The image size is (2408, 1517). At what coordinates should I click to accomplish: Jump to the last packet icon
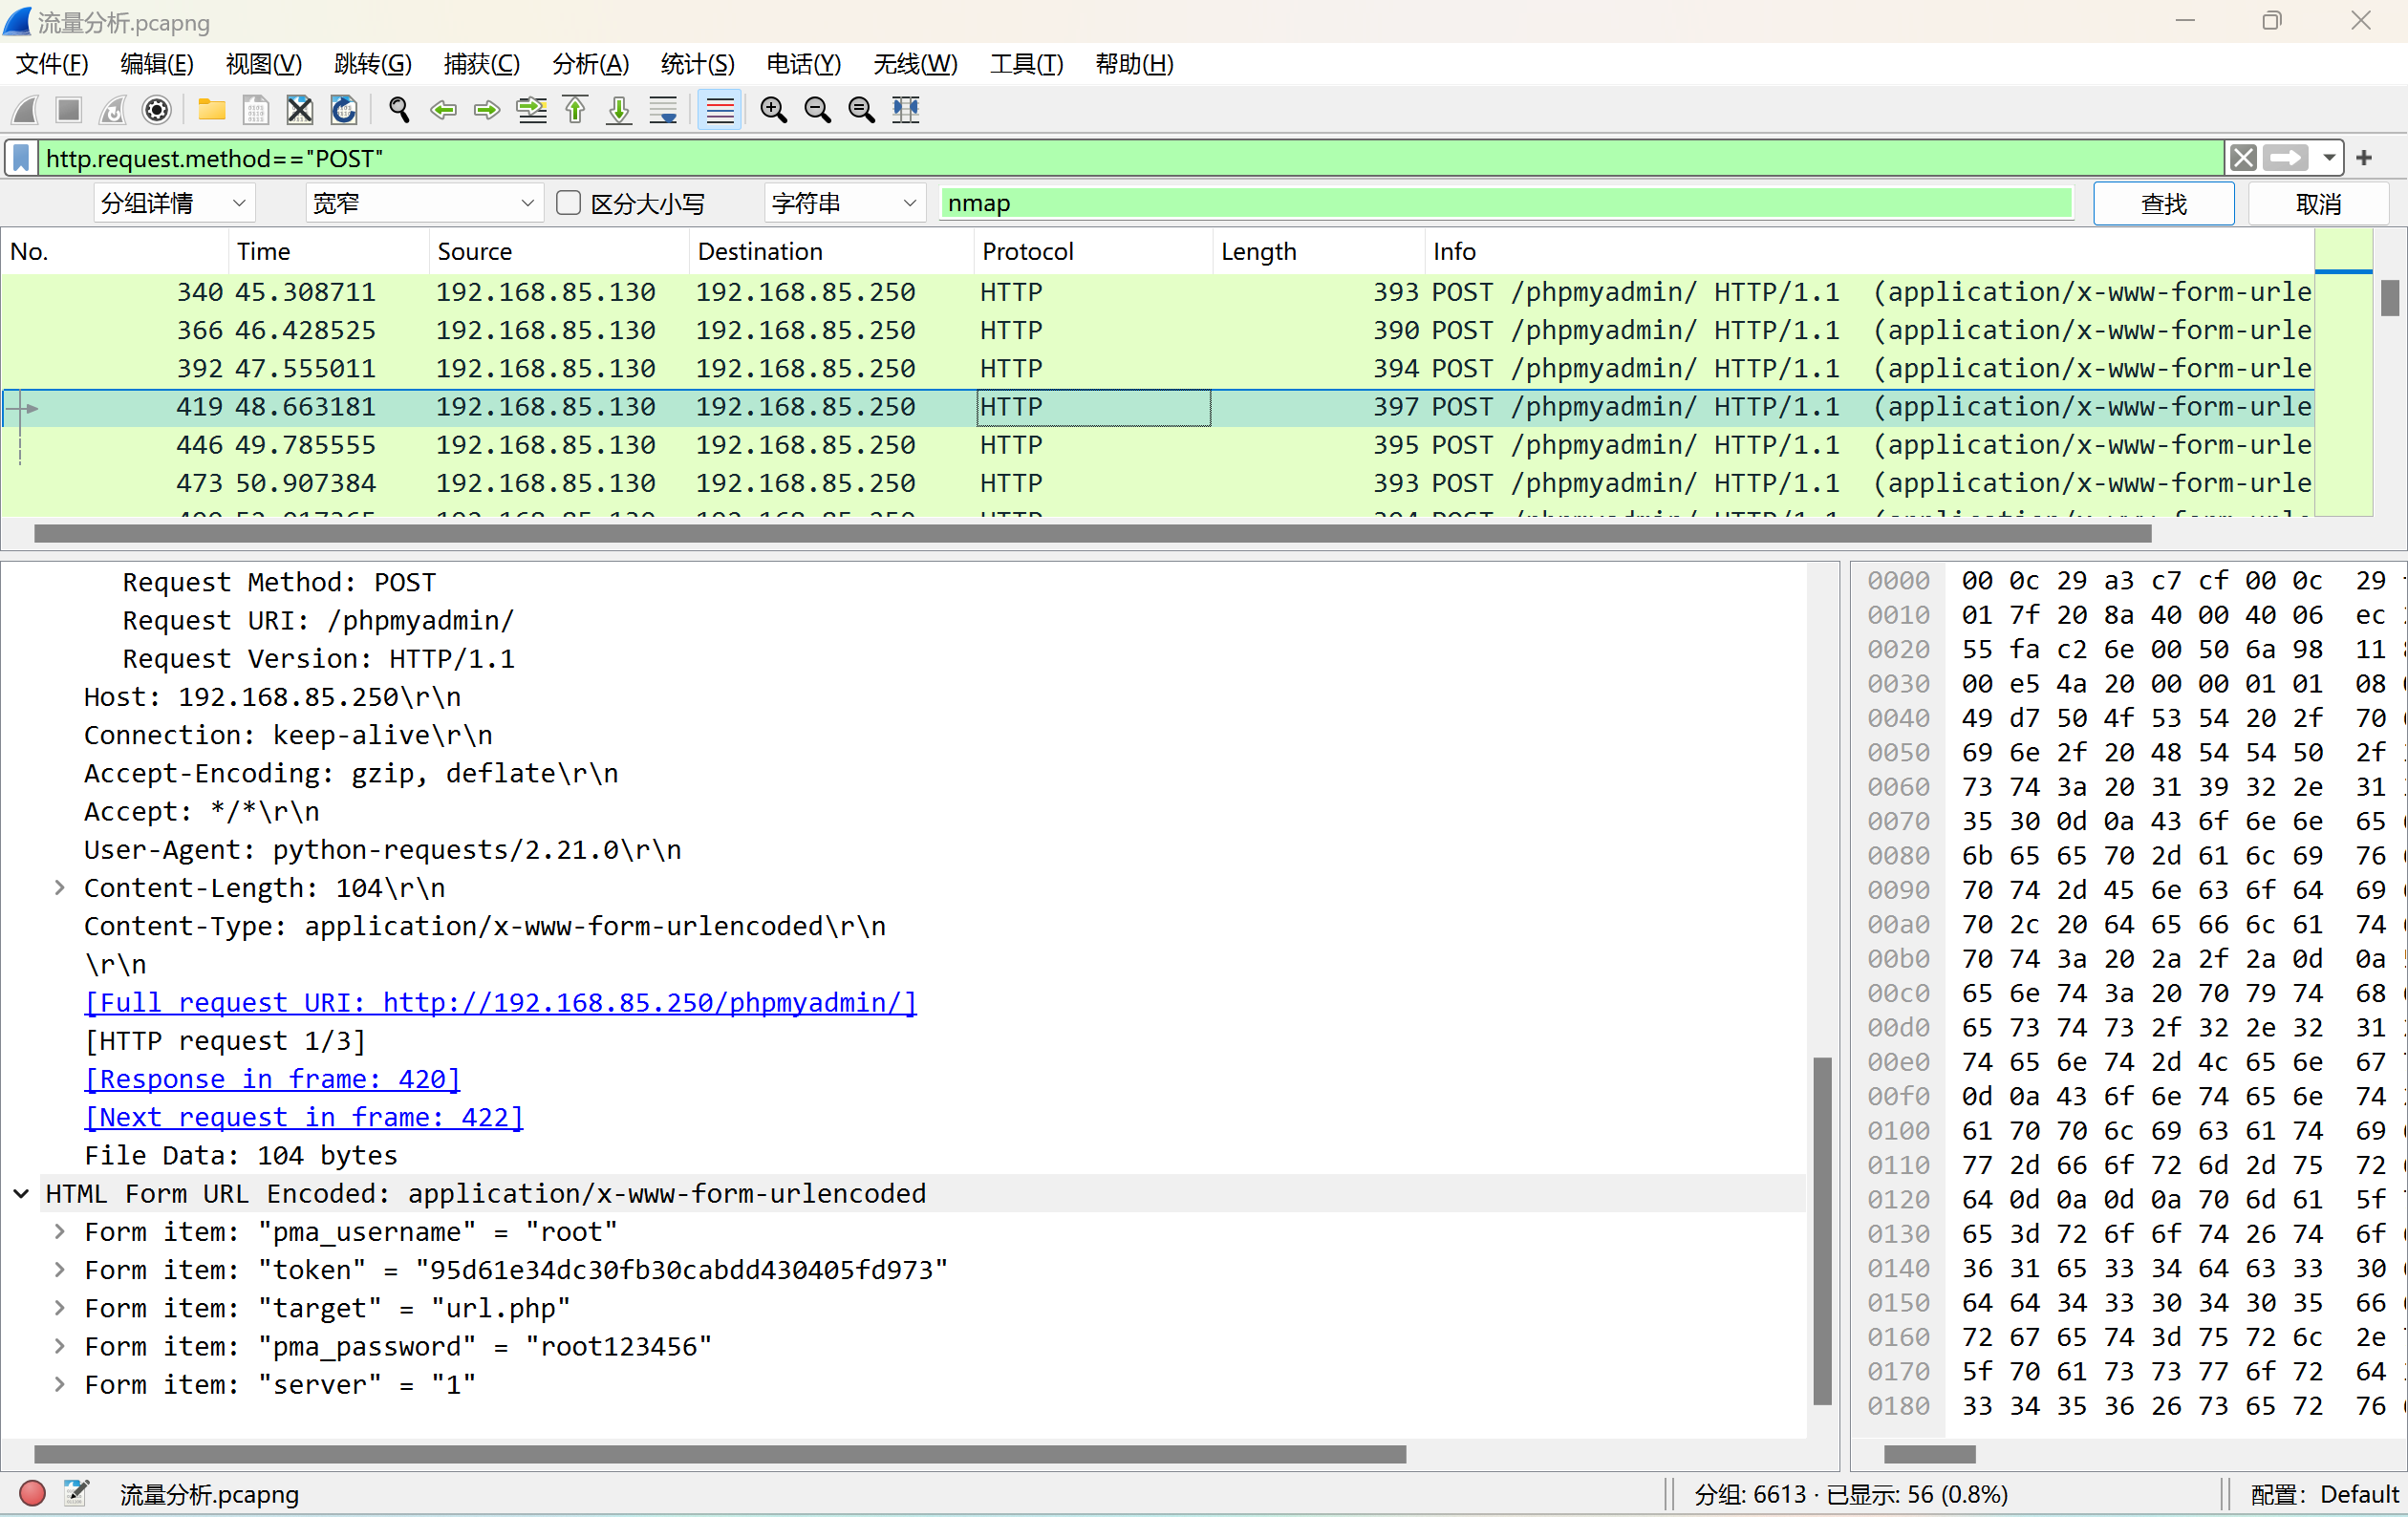coord(619,110)
